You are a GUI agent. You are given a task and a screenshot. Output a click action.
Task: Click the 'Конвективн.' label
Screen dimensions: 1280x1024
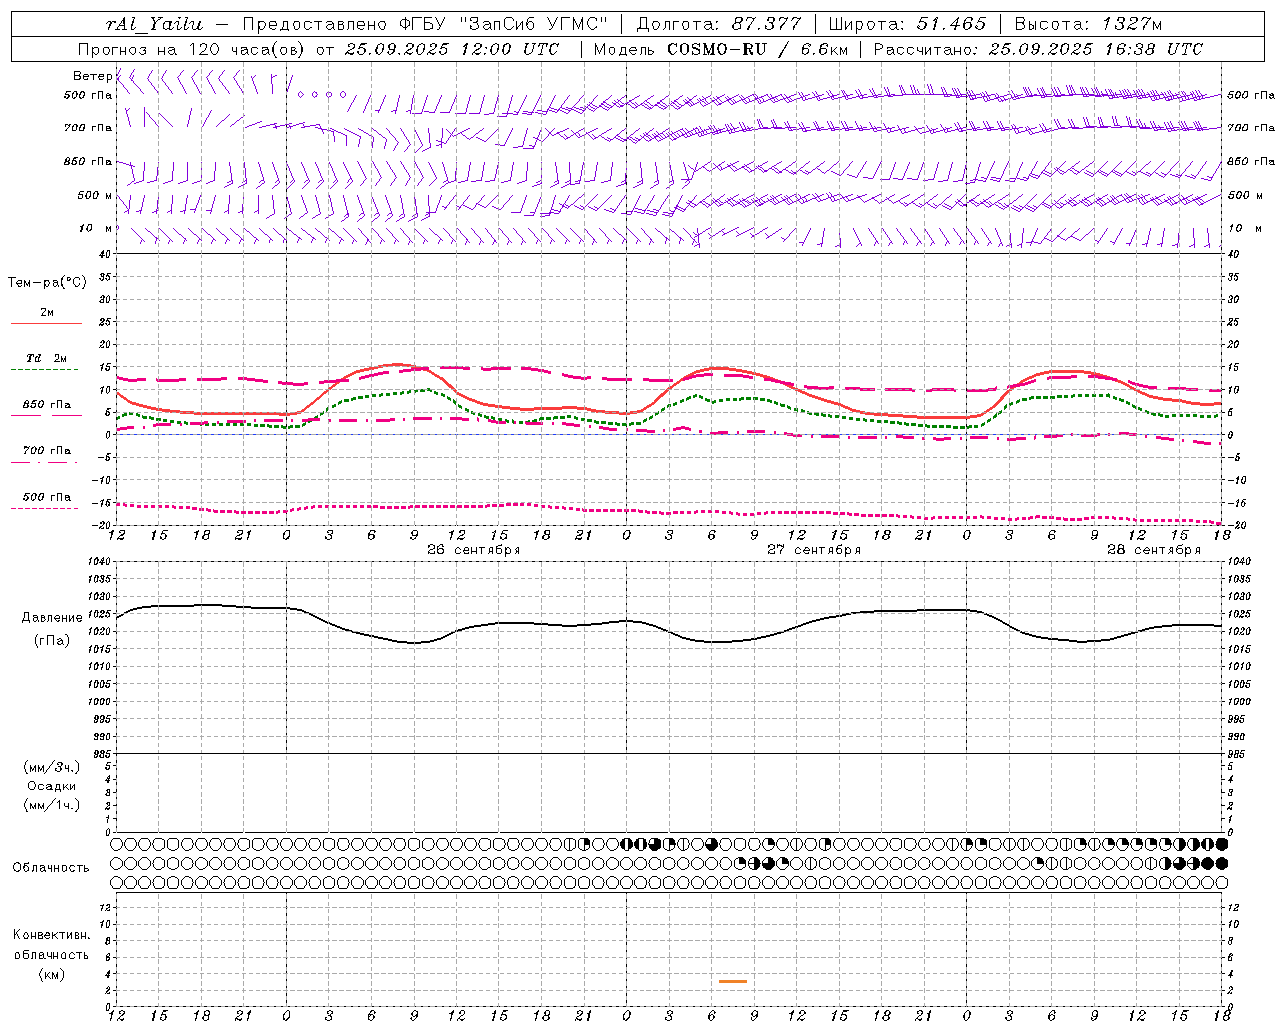52,935
